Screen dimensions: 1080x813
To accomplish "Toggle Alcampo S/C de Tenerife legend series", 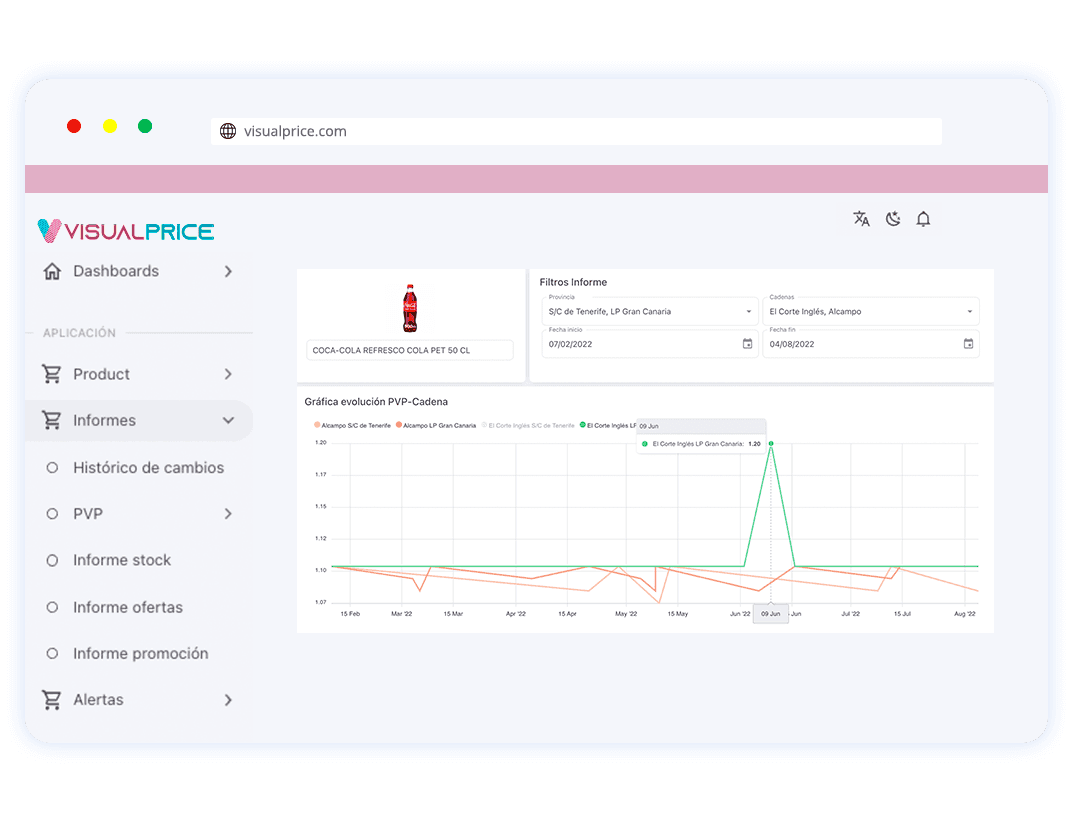I will 353,425.
